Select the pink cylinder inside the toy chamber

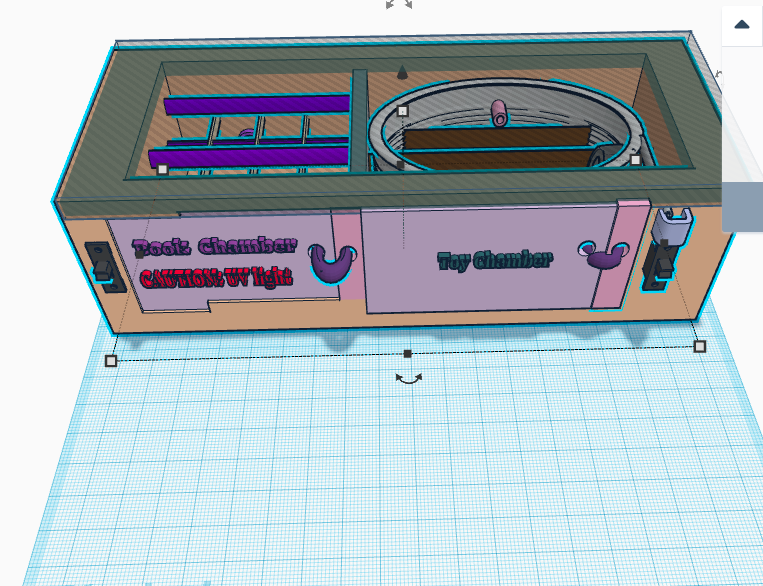pyautogui.click(x=499, y=113)
